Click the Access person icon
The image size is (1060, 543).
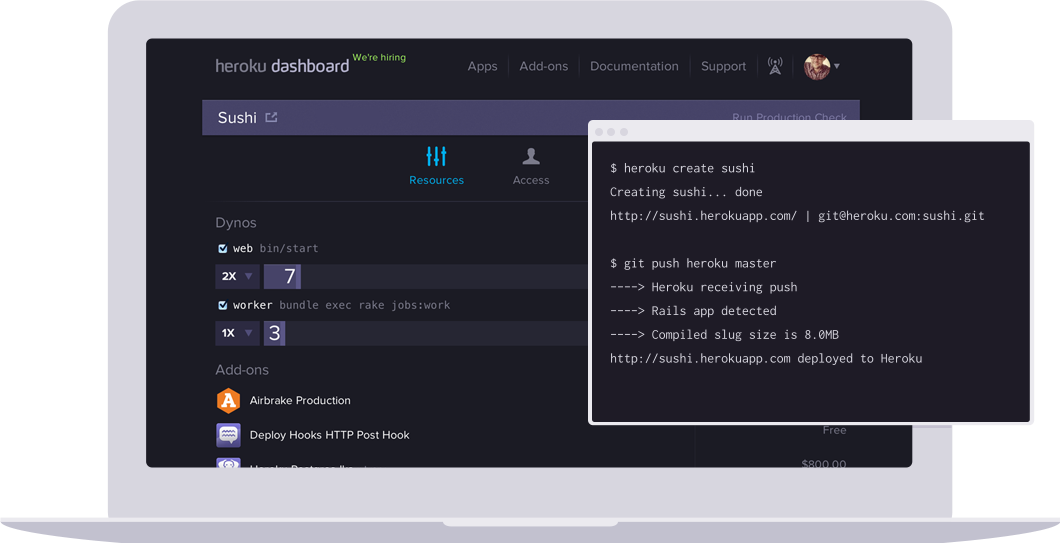[x=531, y=156]
